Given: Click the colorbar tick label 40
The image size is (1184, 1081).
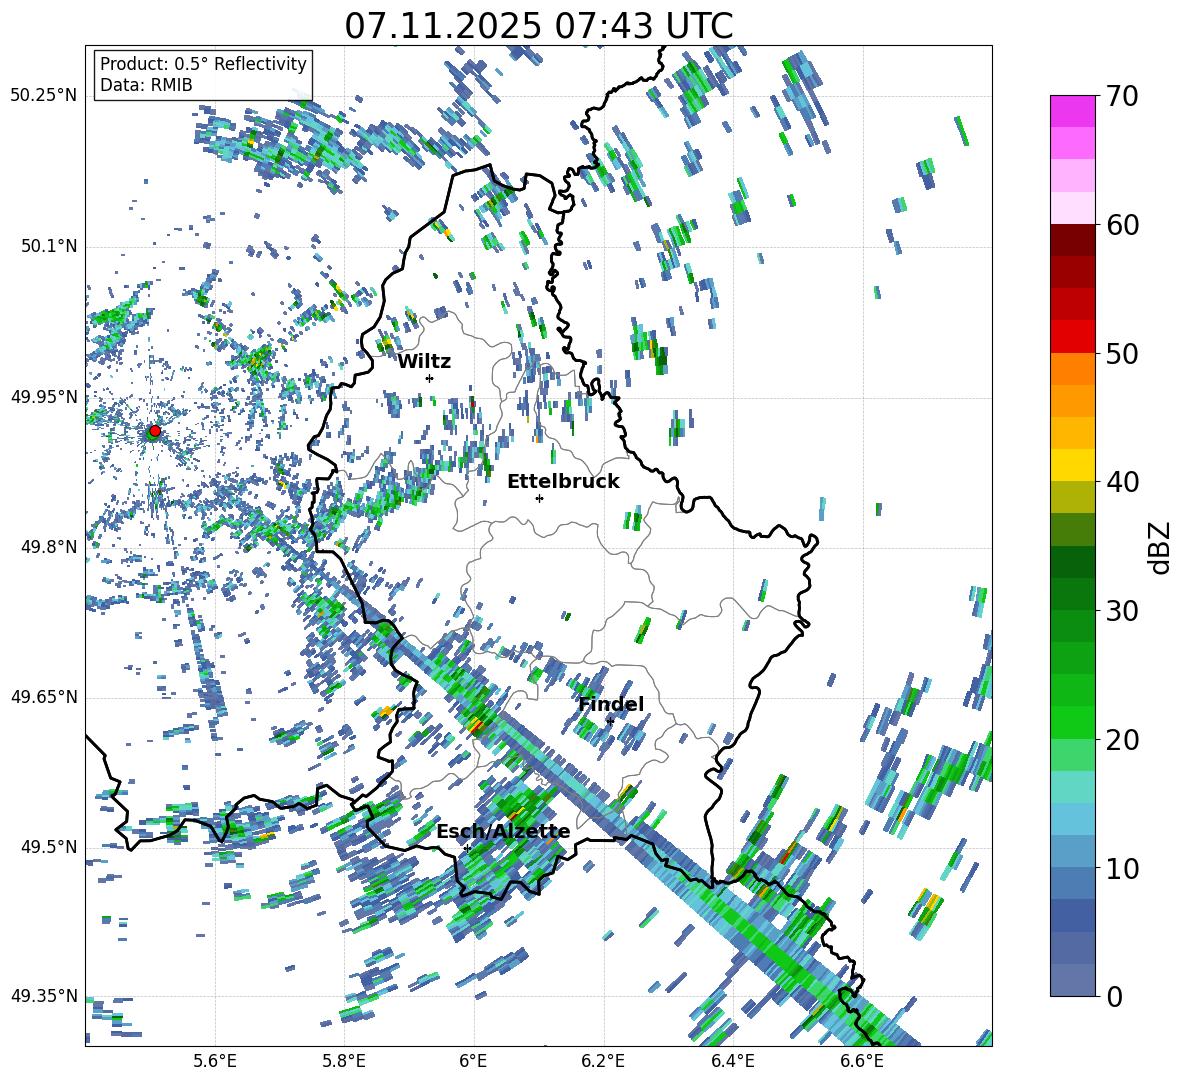Looking at the screenshot, I should (x=1121, y=482).
